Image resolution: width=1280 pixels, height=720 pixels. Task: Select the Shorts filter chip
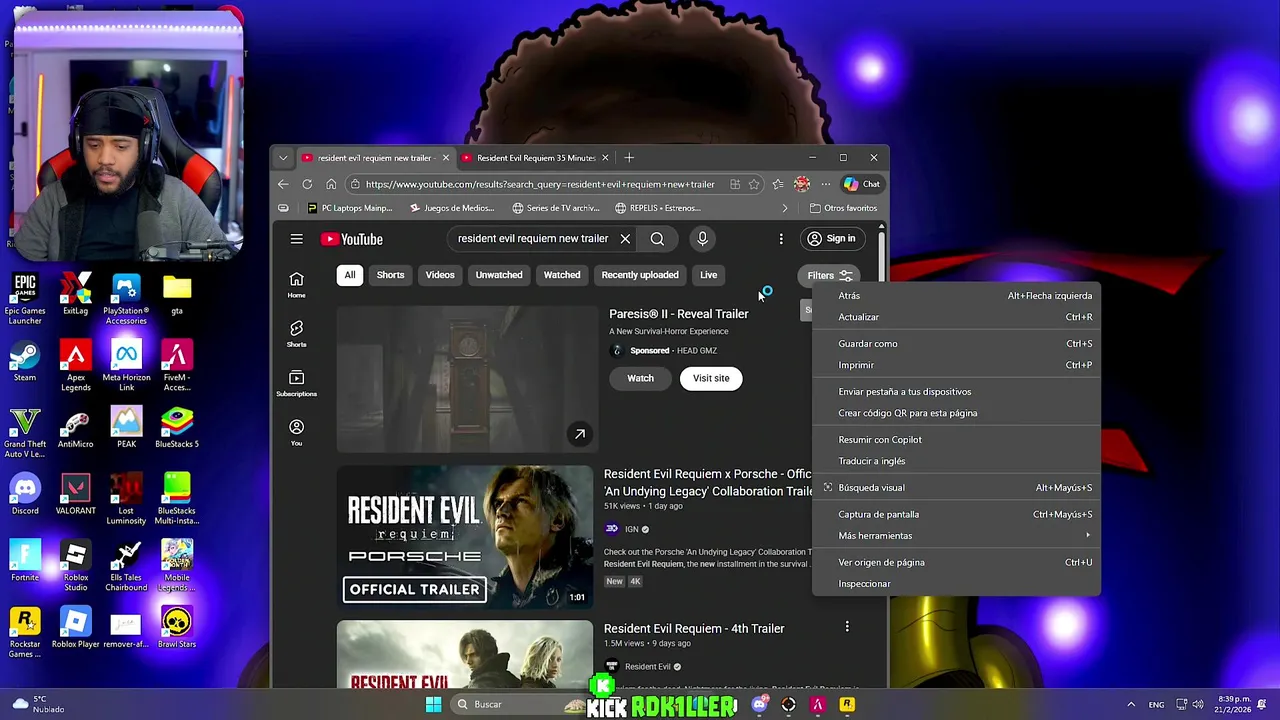point(390,275)
